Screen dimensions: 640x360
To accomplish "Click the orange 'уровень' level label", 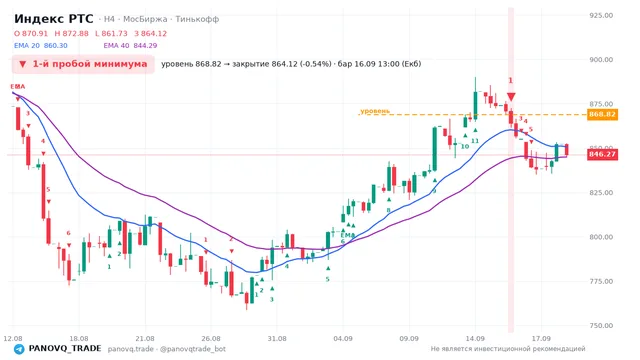I will (375, 111).
